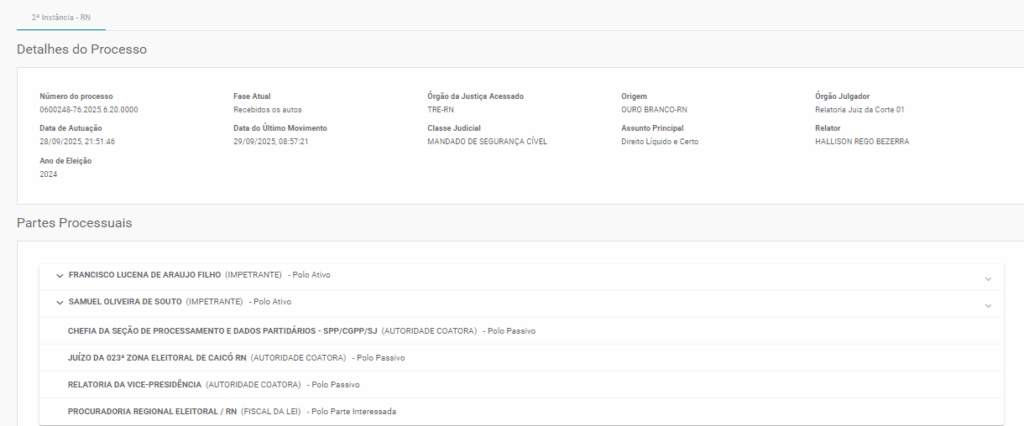Expand chevron left of Francisco Lucena de Araujo Filho
Image resolution: width=1024 pixels, height=426 pixels.
click(x=60, y=275)
